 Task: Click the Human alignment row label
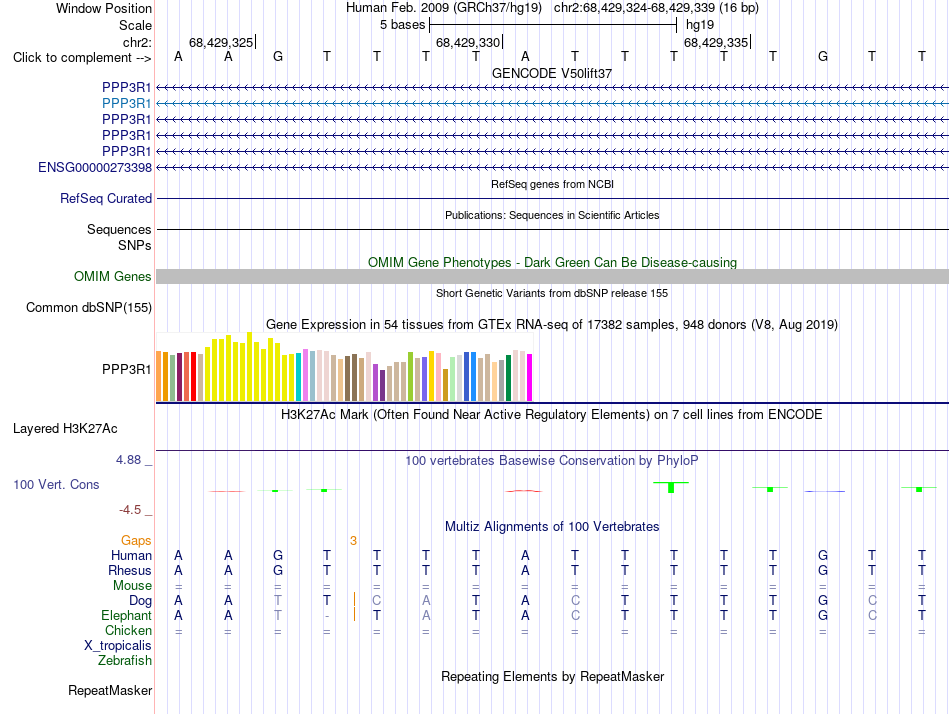point(131,556)
